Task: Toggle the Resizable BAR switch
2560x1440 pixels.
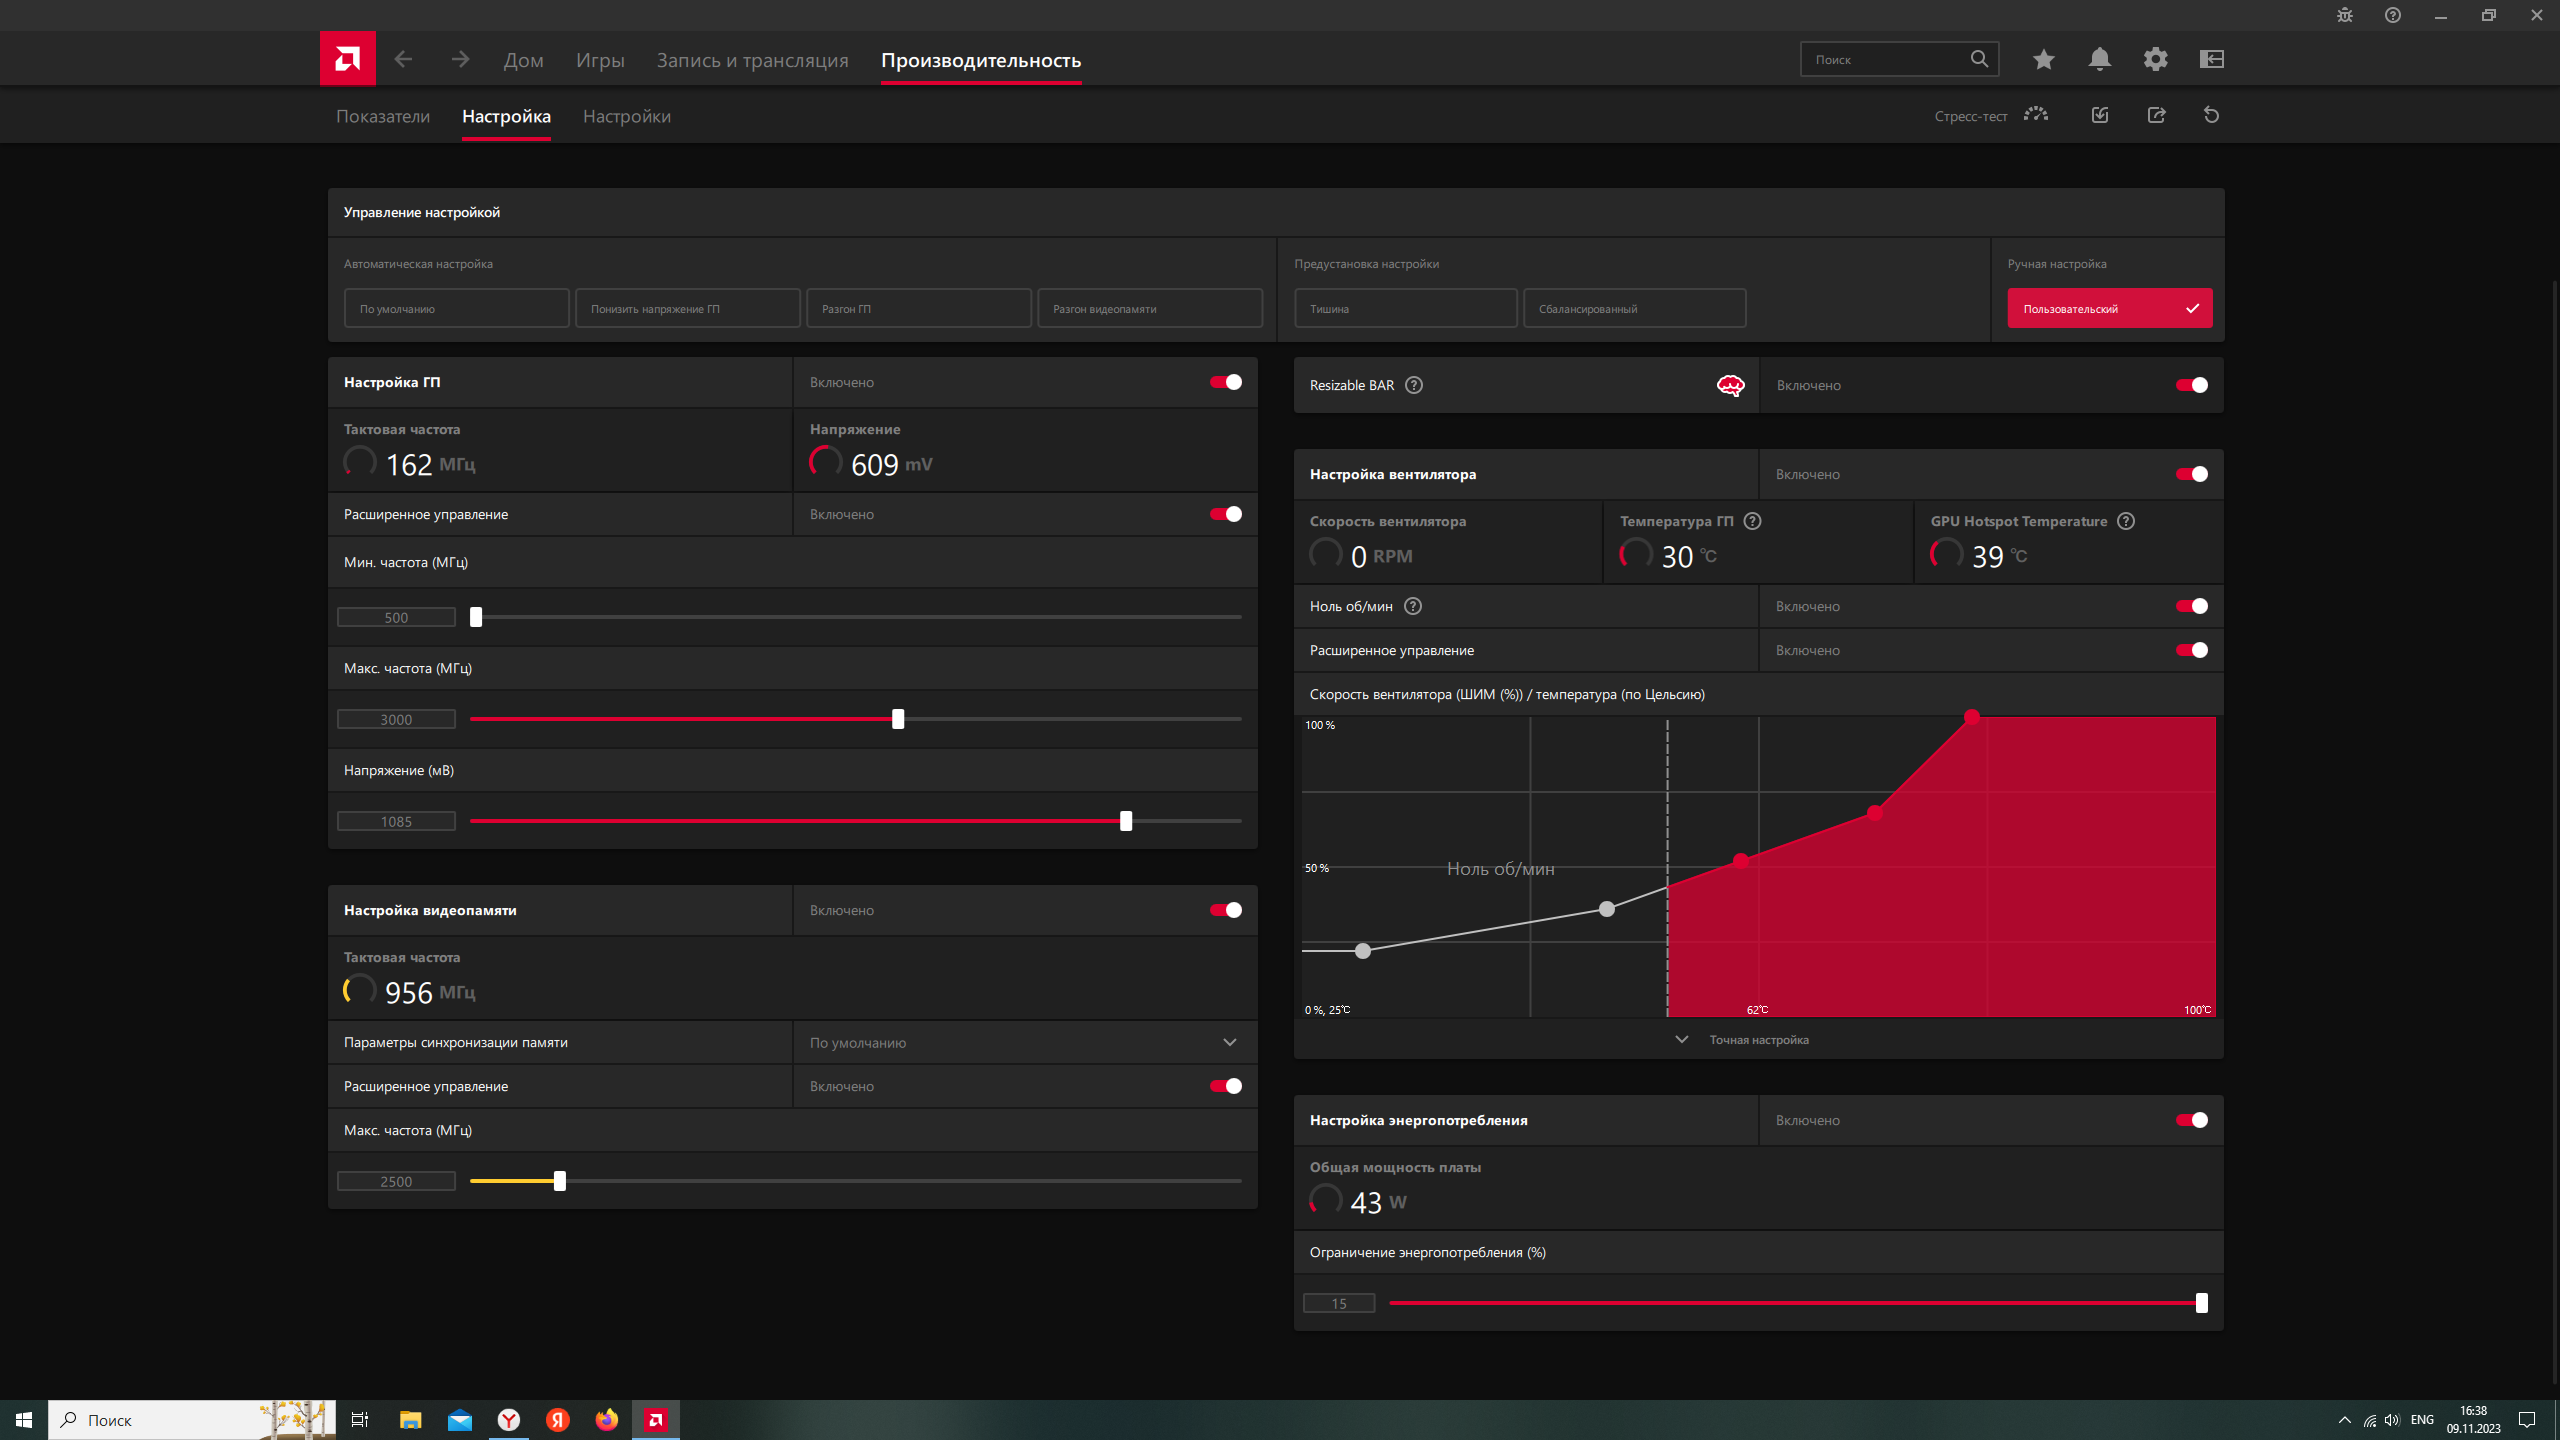Action: (2191, 385)
